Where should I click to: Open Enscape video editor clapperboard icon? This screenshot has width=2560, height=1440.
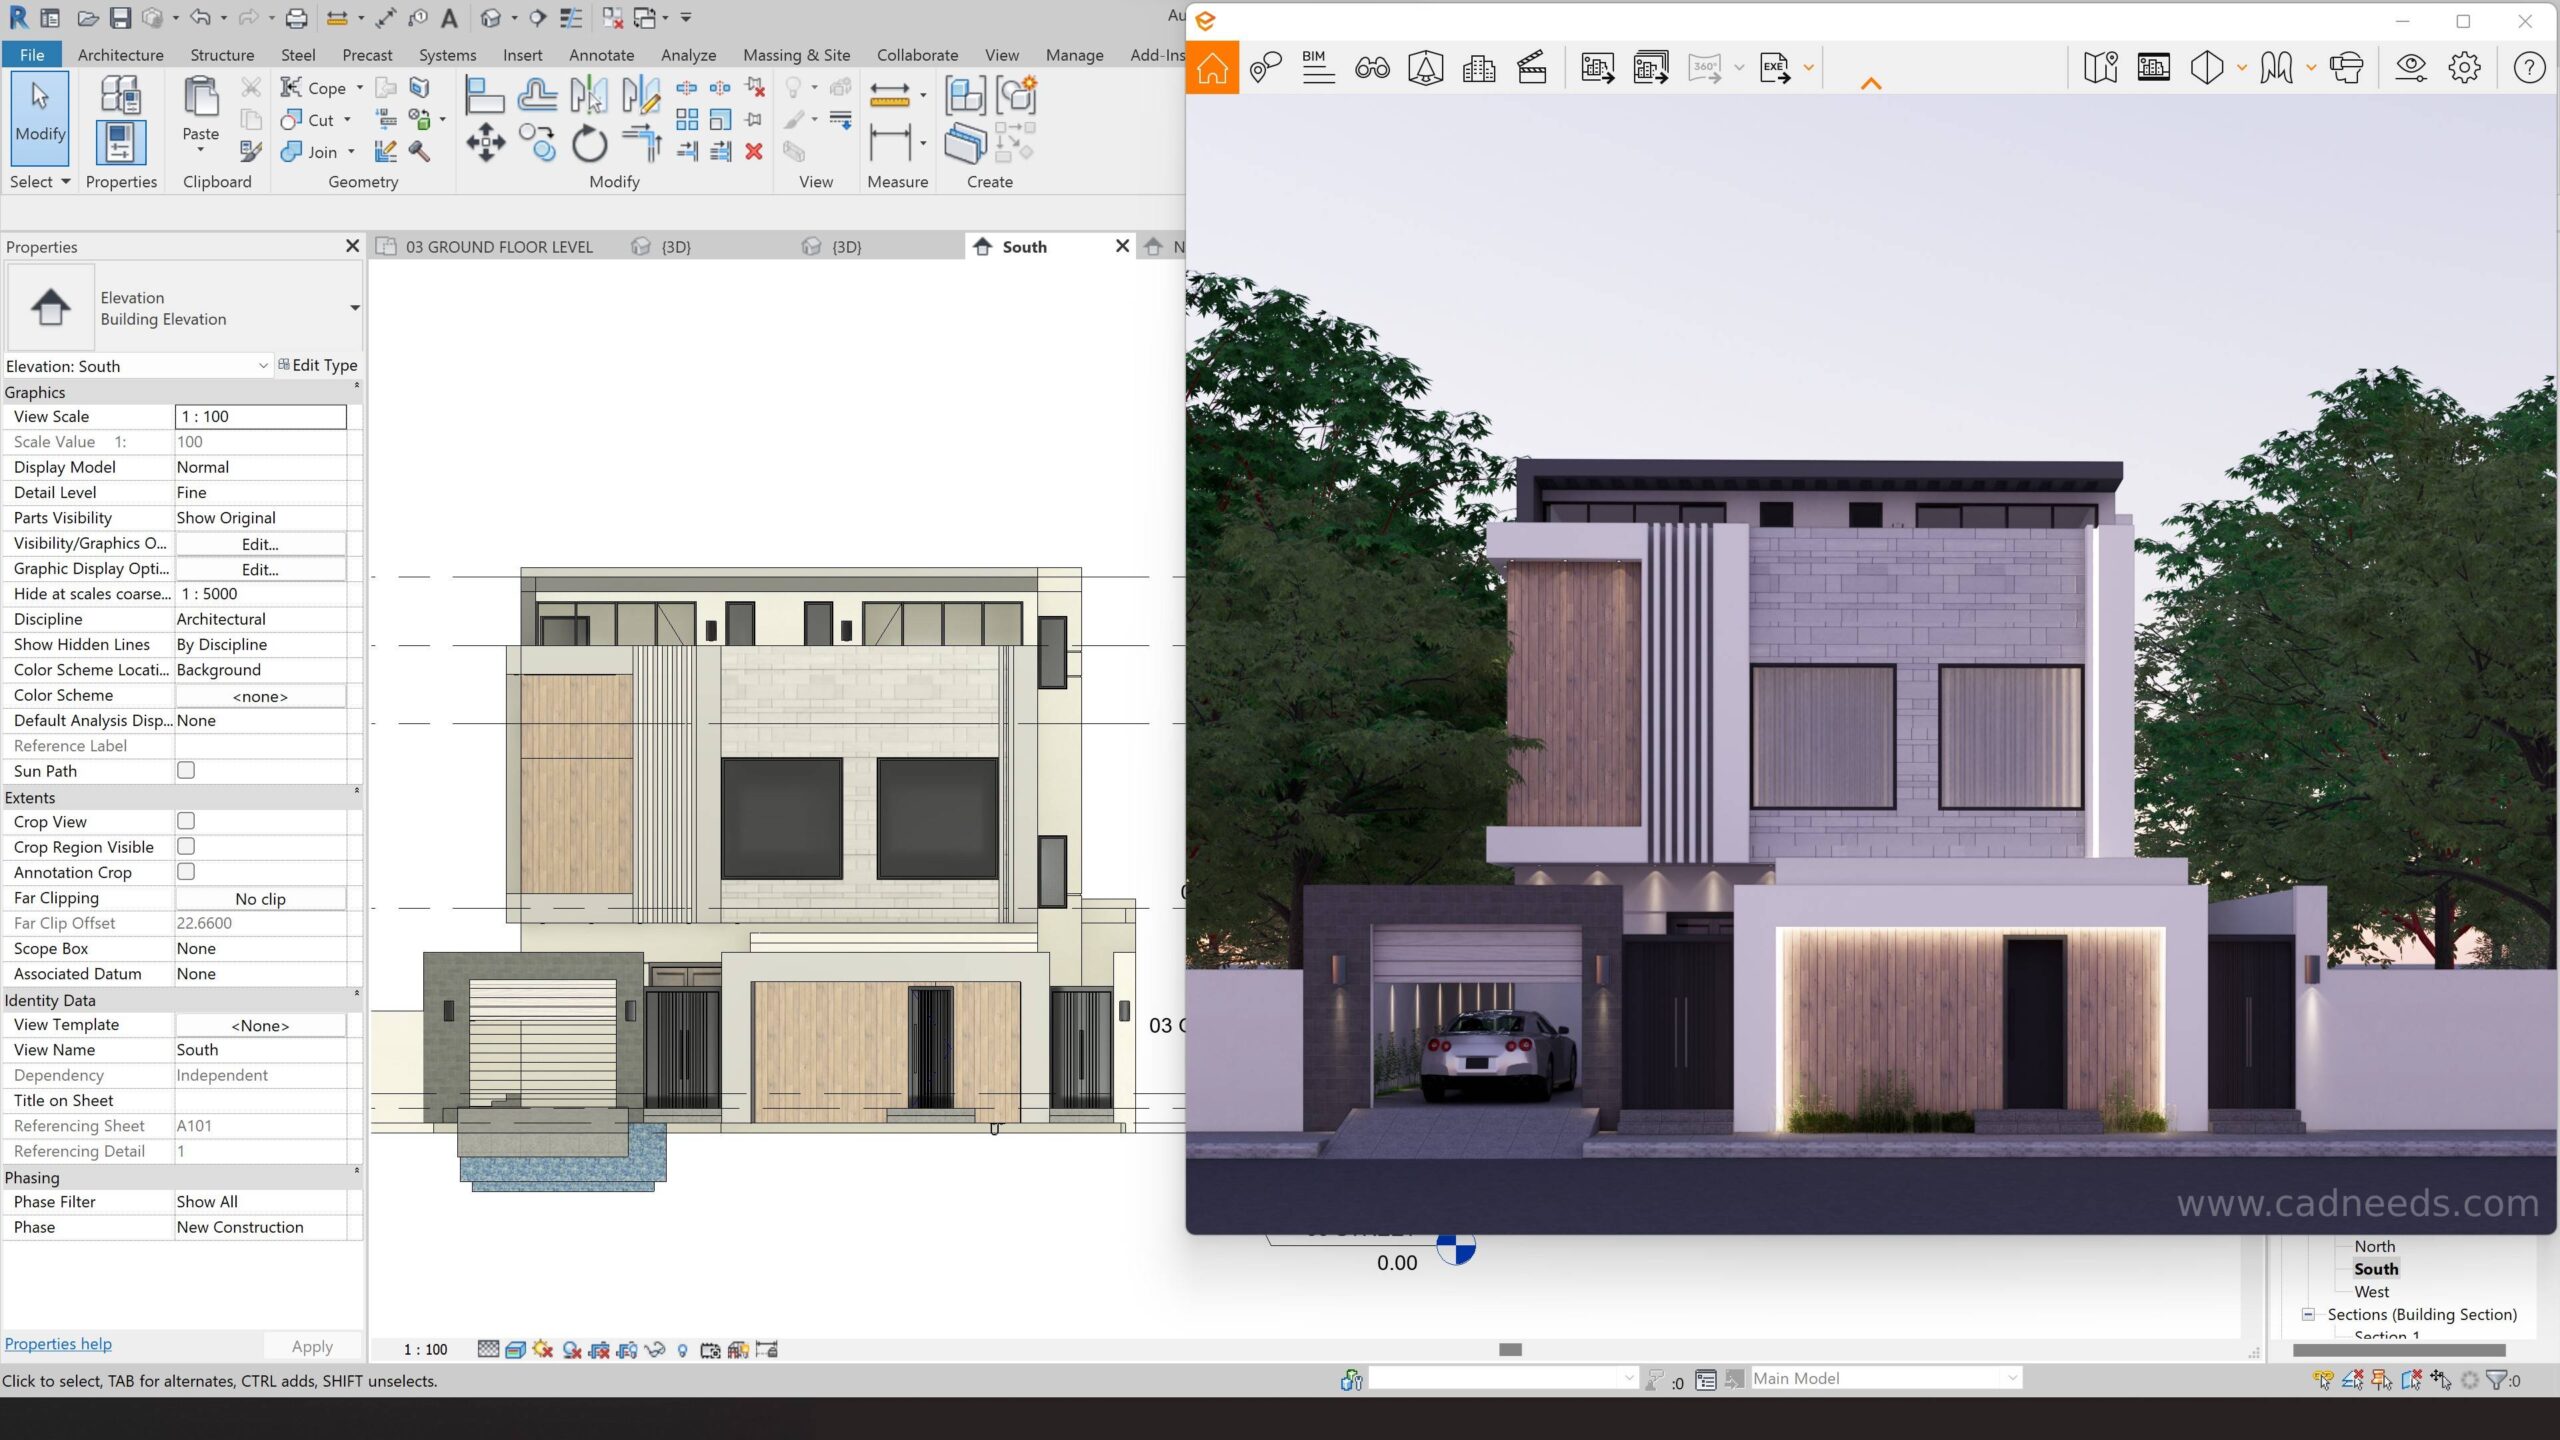pos(1532,68)
